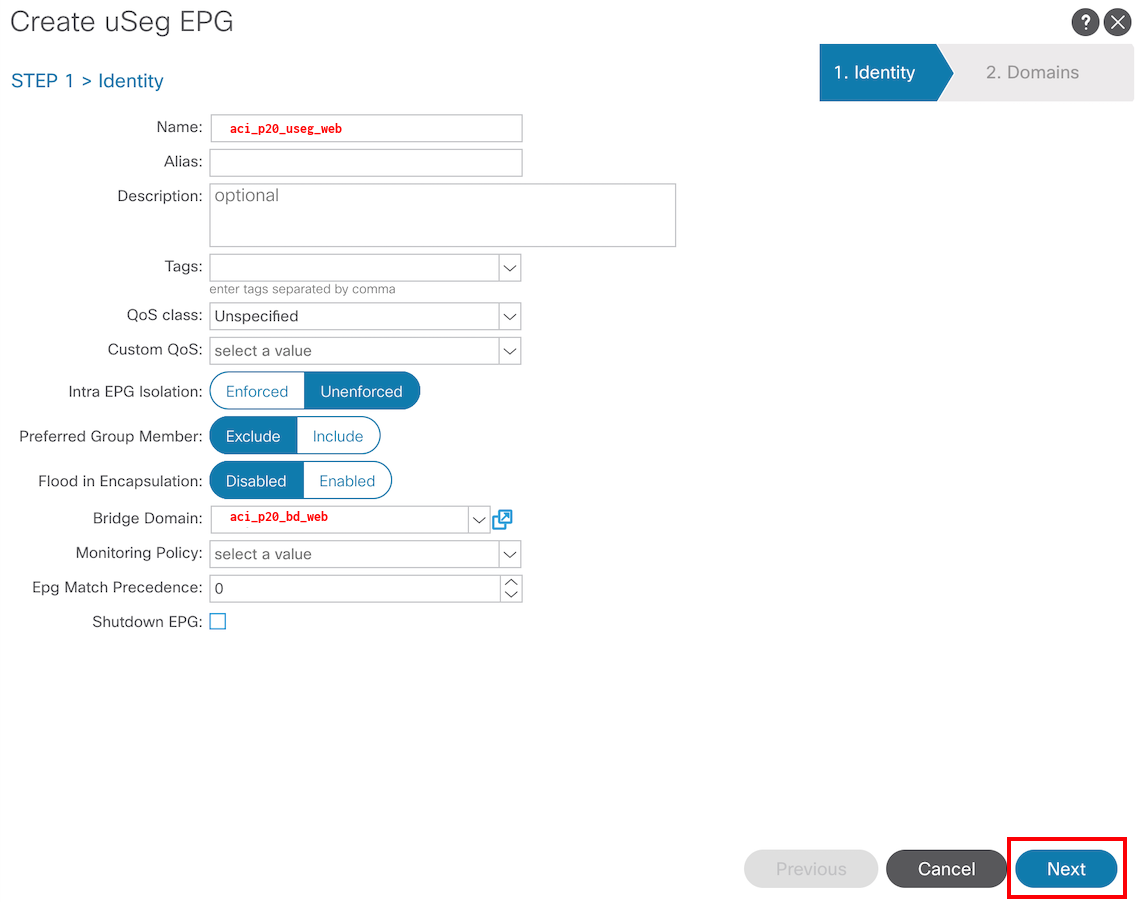Decrease Epg Match Precedence with down arrow
The height and width of the screenshot is (902, 1147).
point(511,594)
